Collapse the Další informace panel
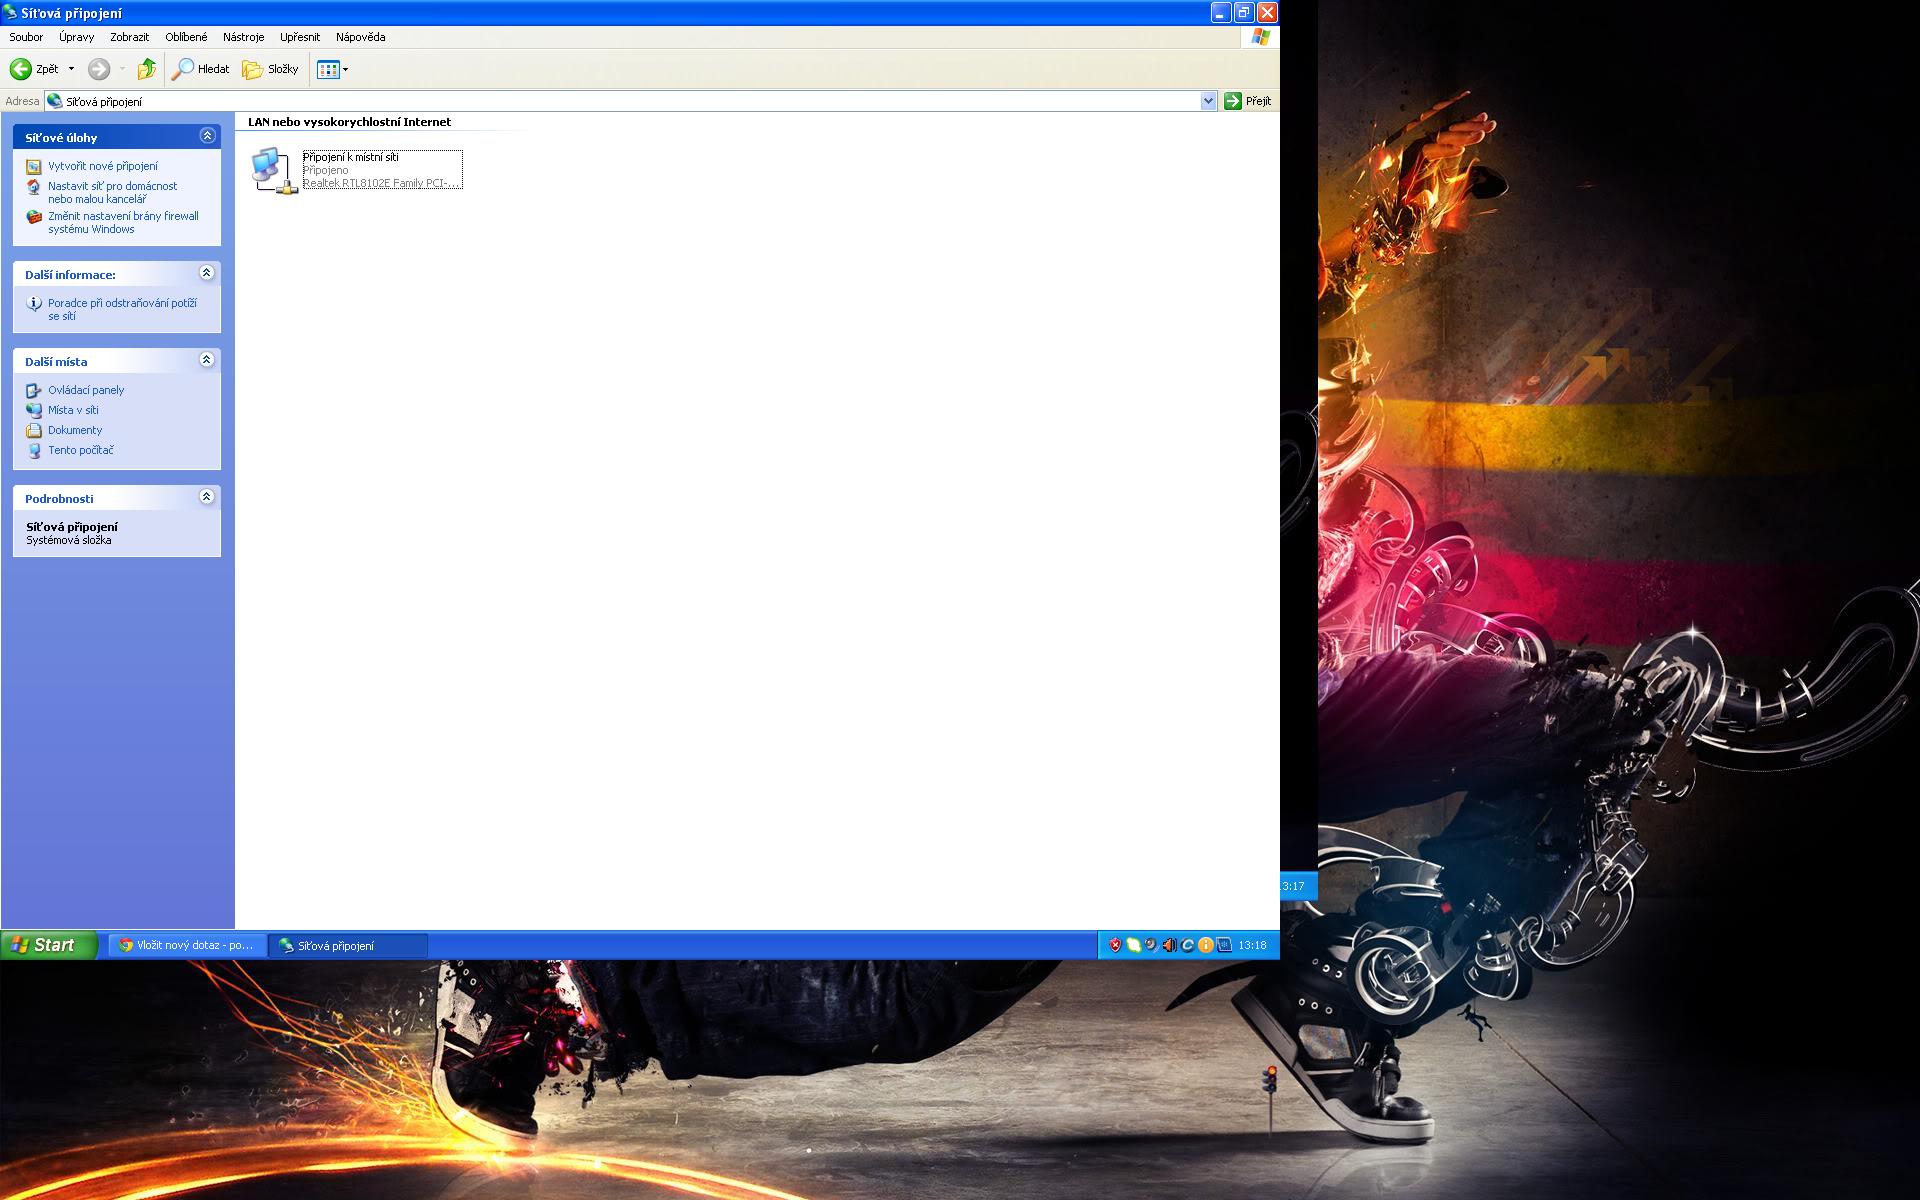This screenshot has height=1200, width=1920. click(207, 273)
